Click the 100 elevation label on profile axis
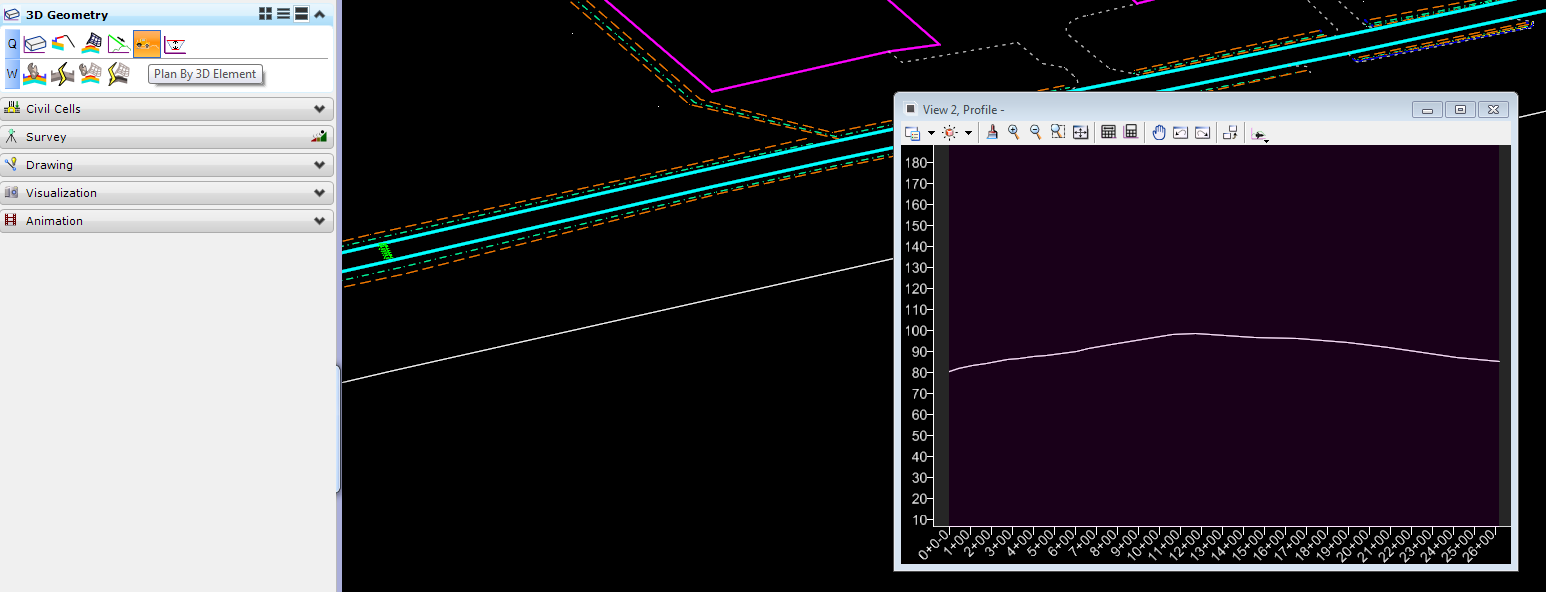Viewport: 1546px width, 592px height. tap(915, 331)
